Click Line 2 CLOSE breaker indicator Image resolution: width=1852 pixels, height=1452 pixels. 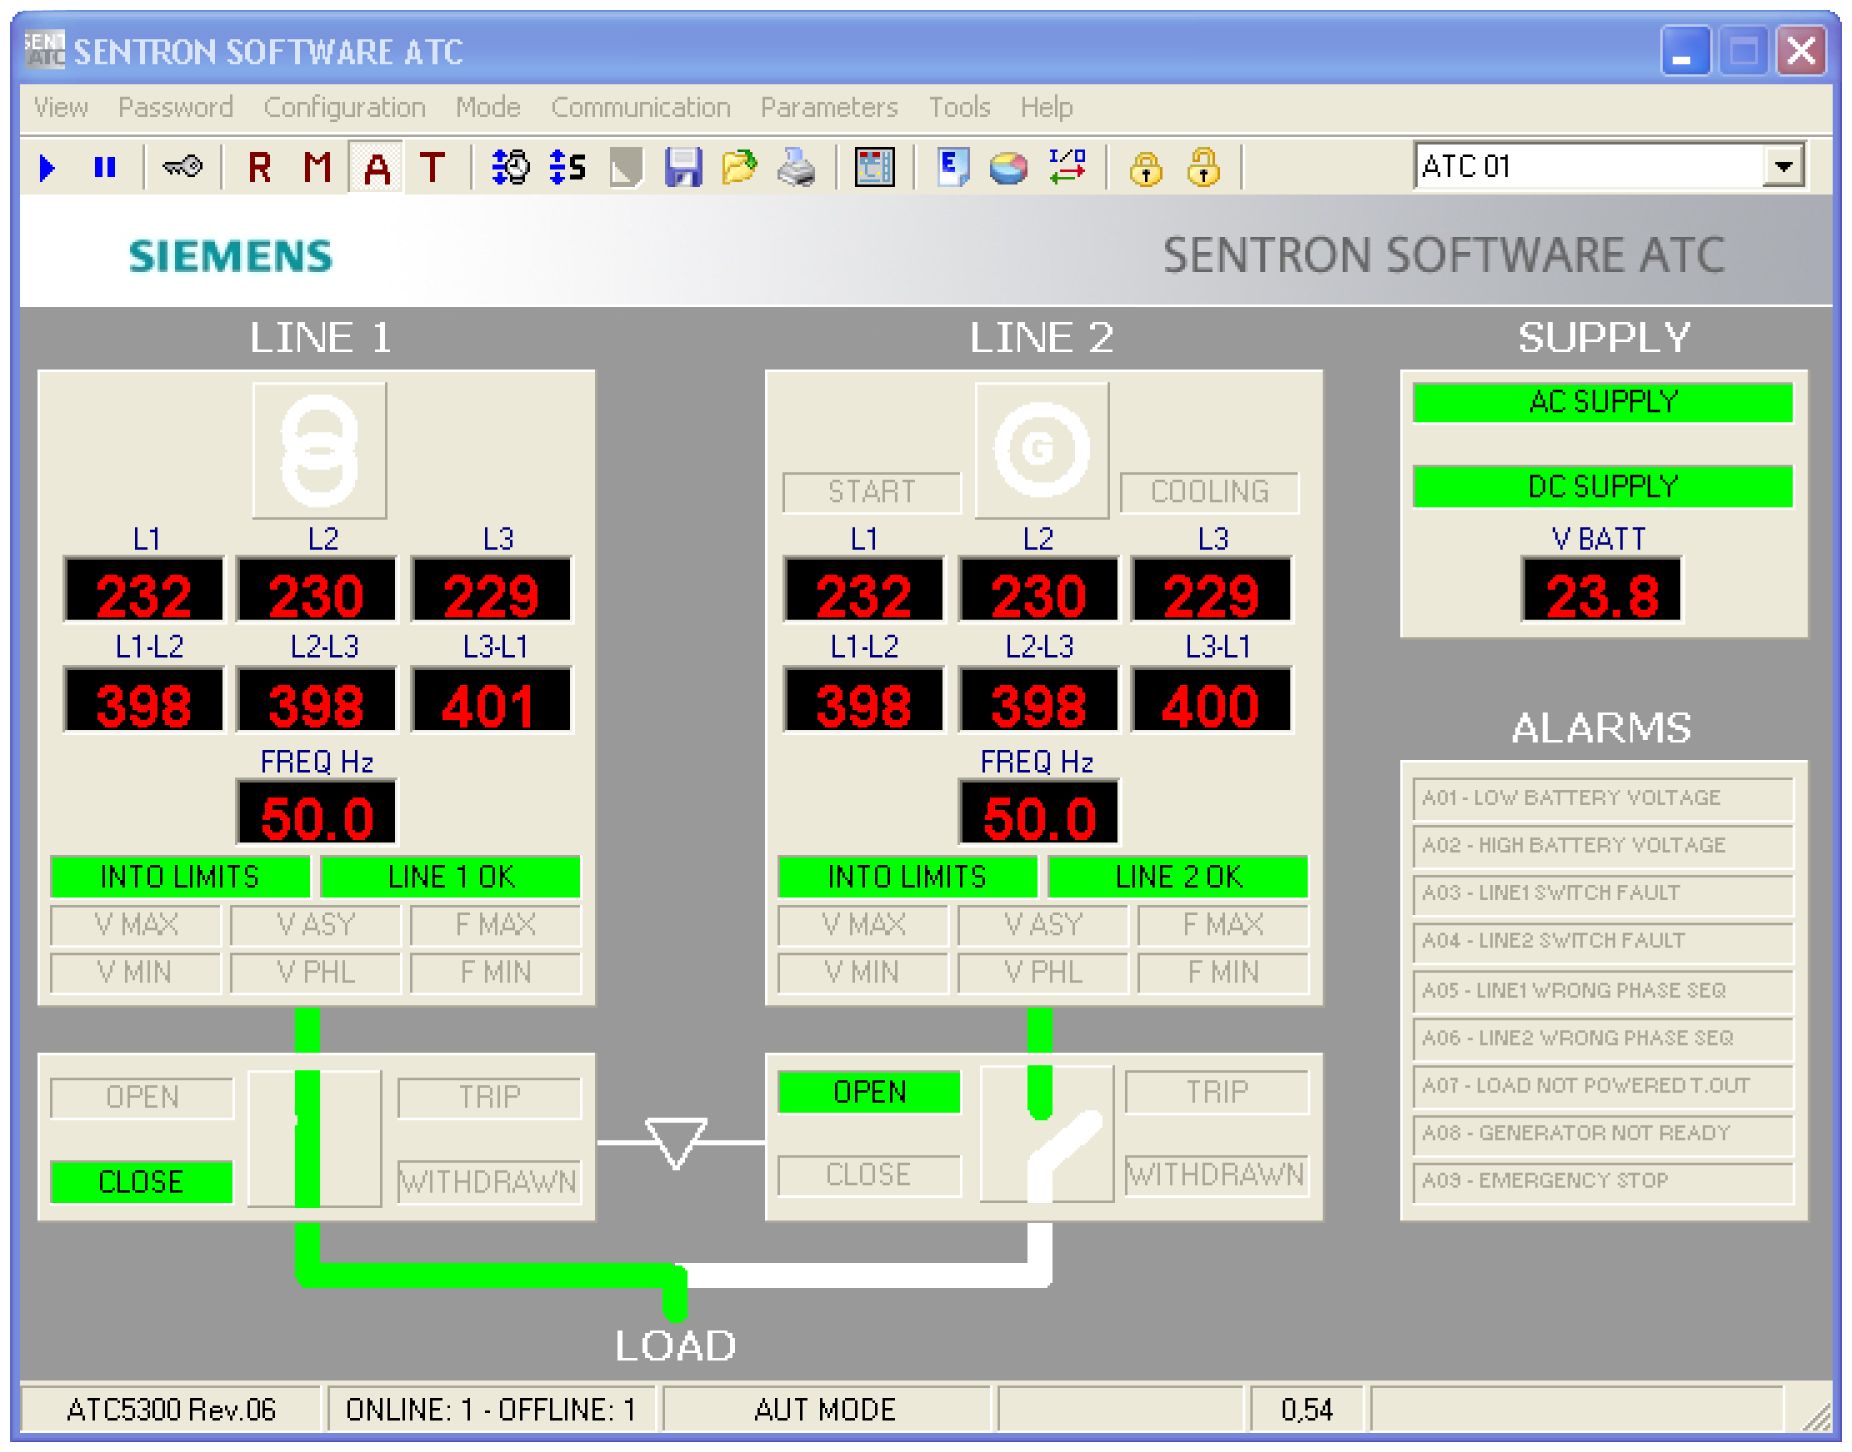869,1175
